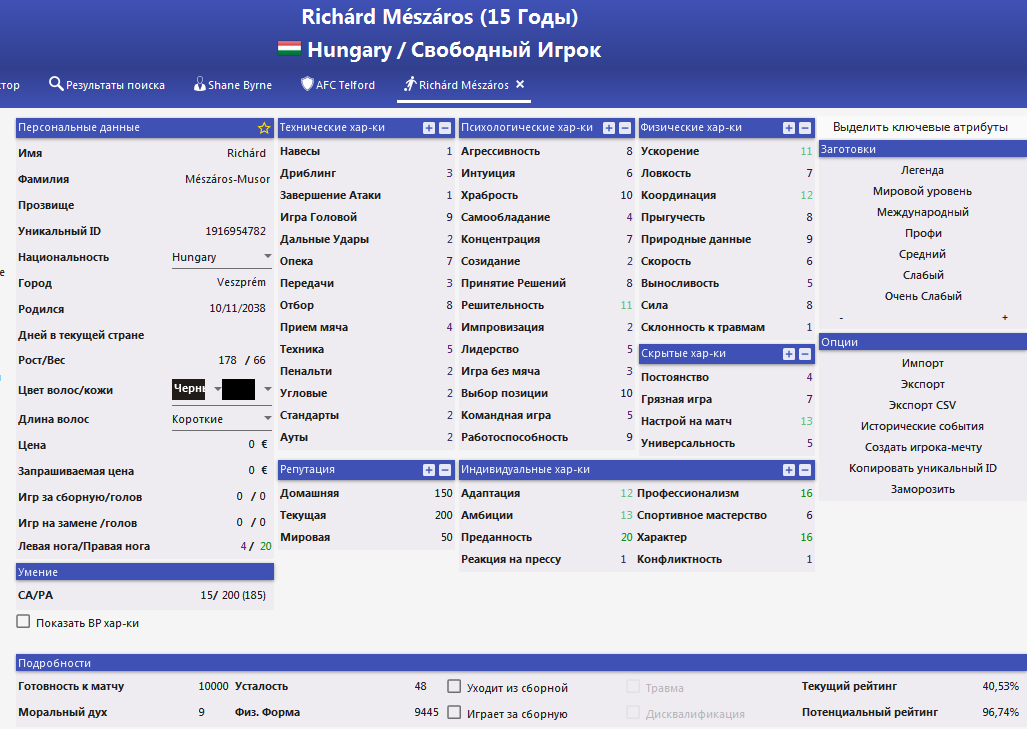Screen dimensions: 1027x729
Task: Click the Экспорт CSV option
Action: coord(922,405)
